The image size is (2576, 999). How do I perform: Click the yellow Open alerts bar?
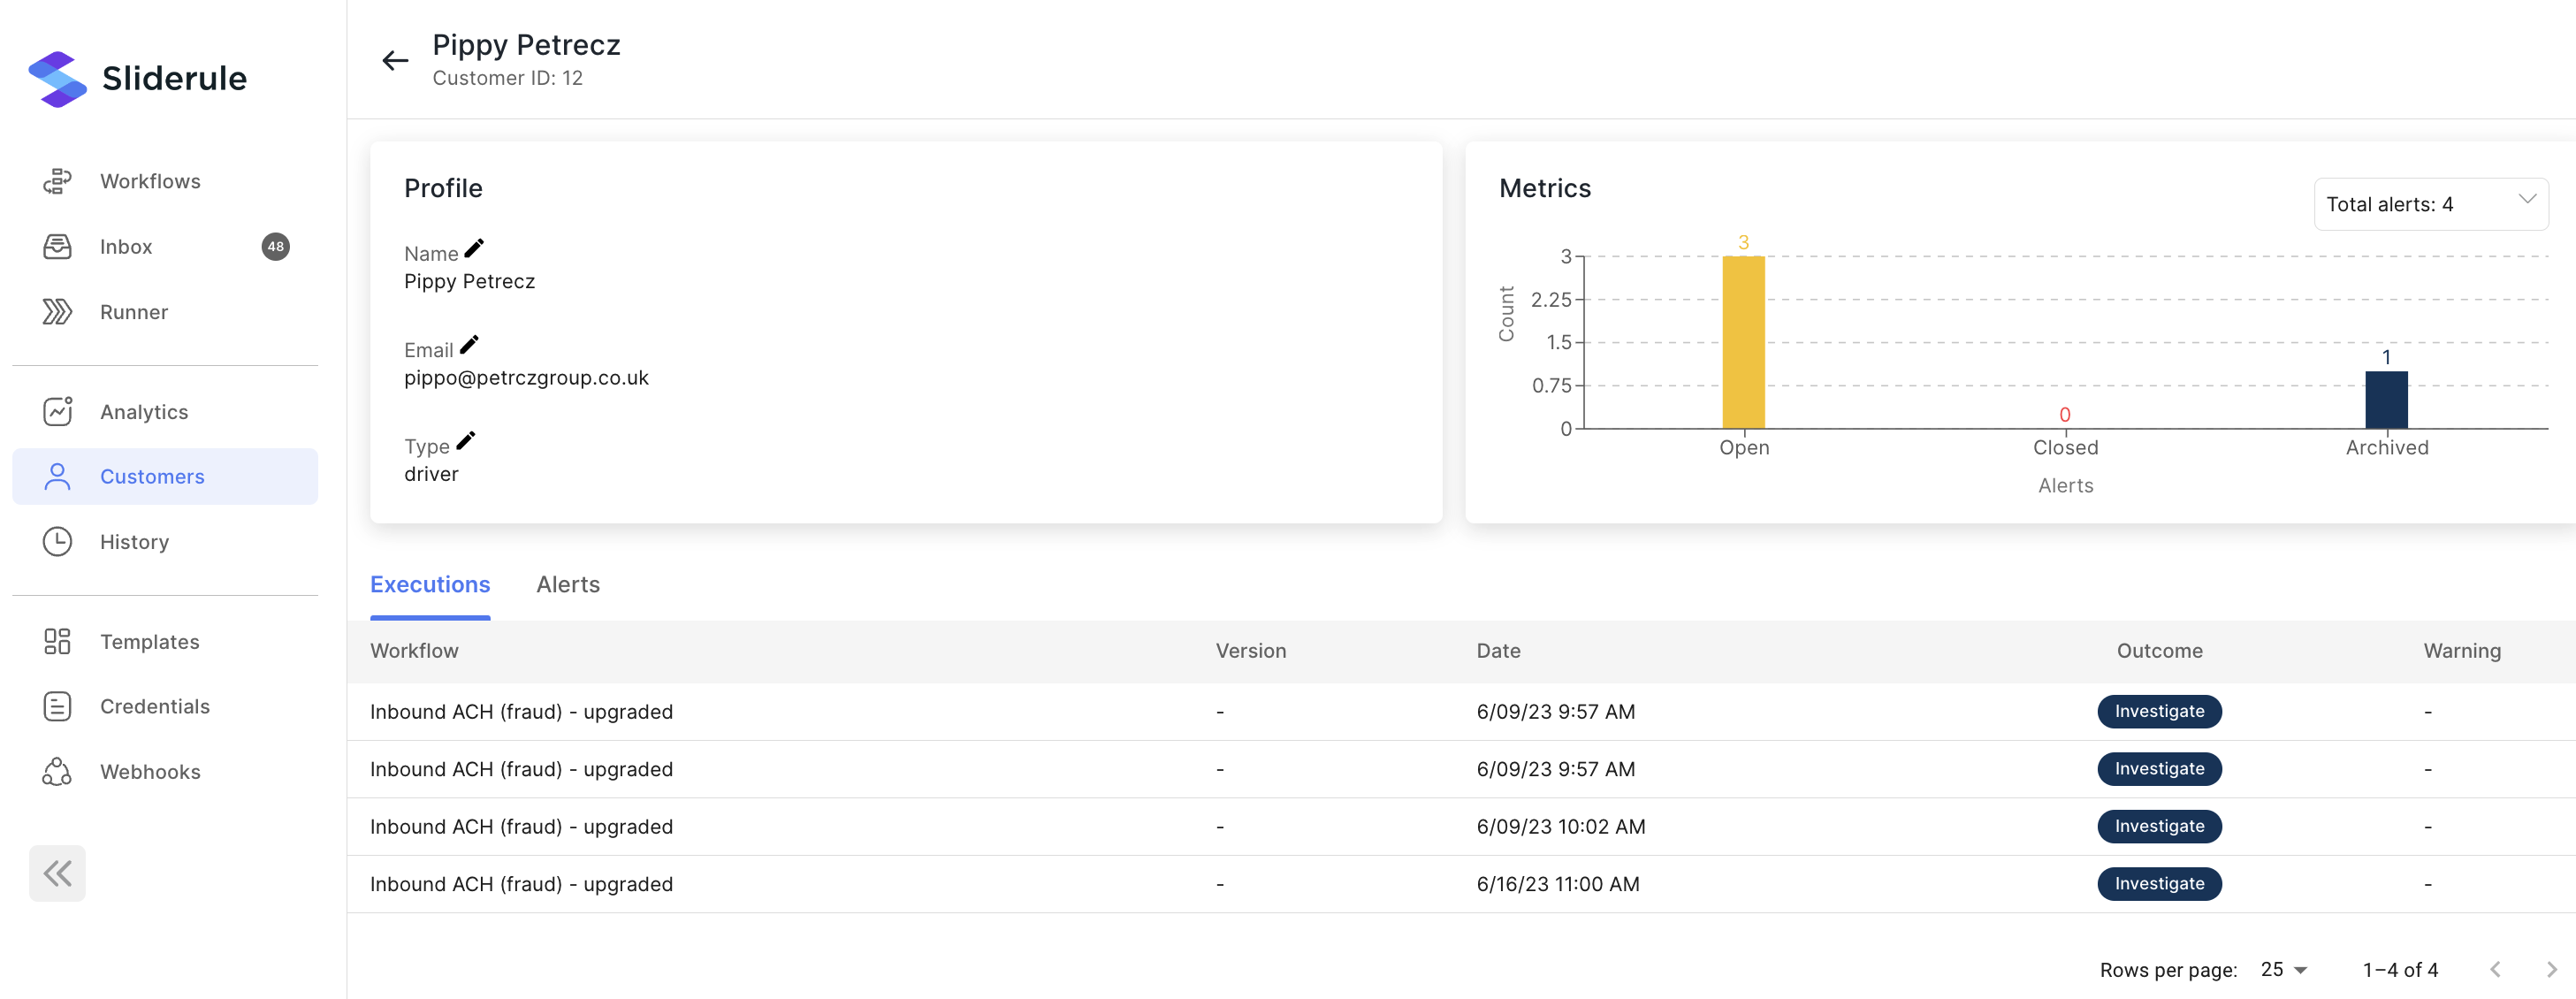1743,343
